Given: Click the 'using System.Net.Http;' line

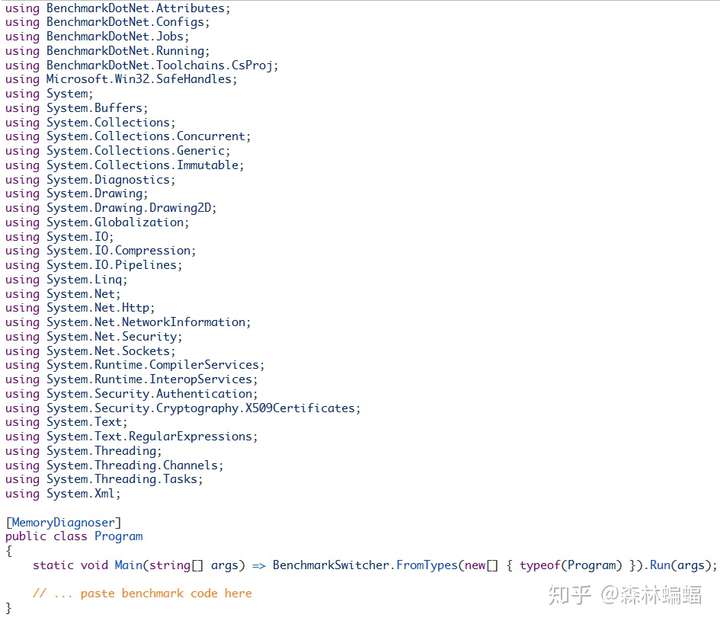Looking at the screenshot, I should tap(80, 308).
